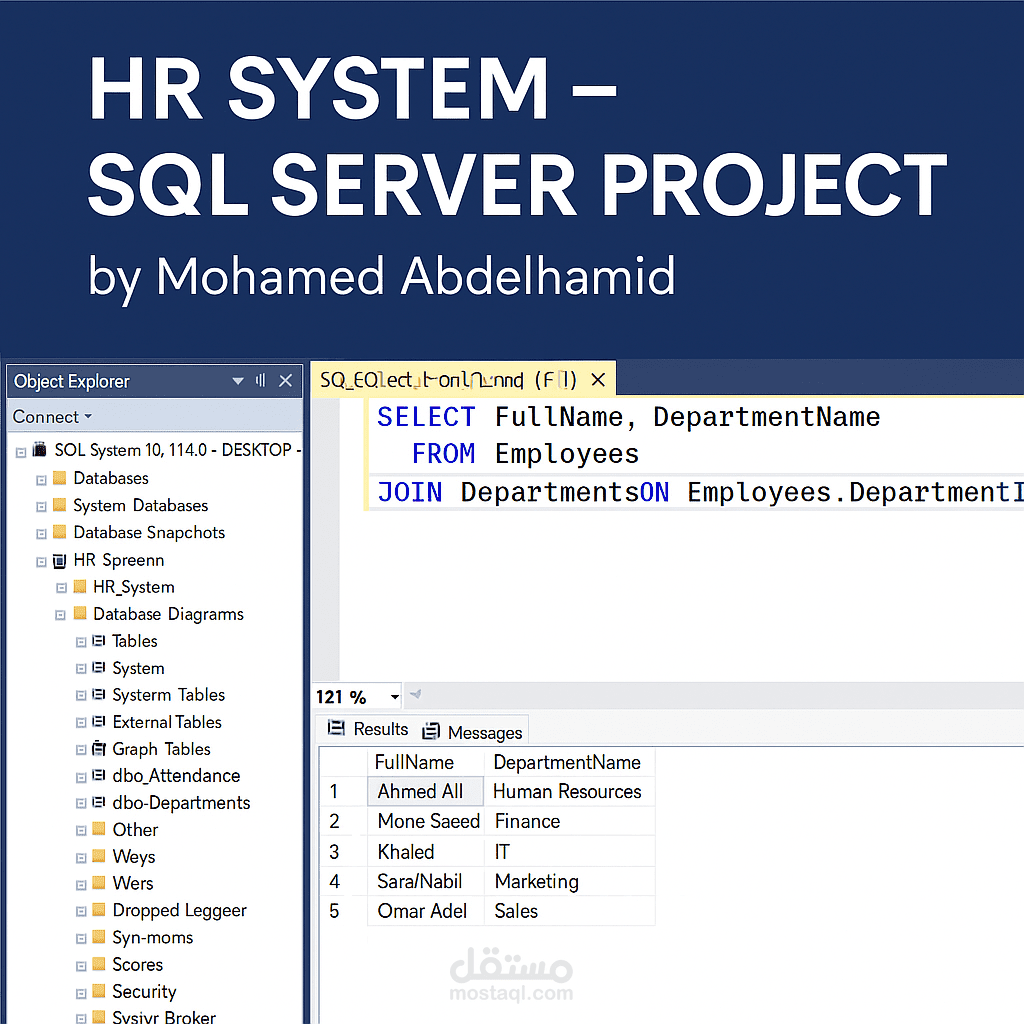Click the External Tables icon

[99, 722]
